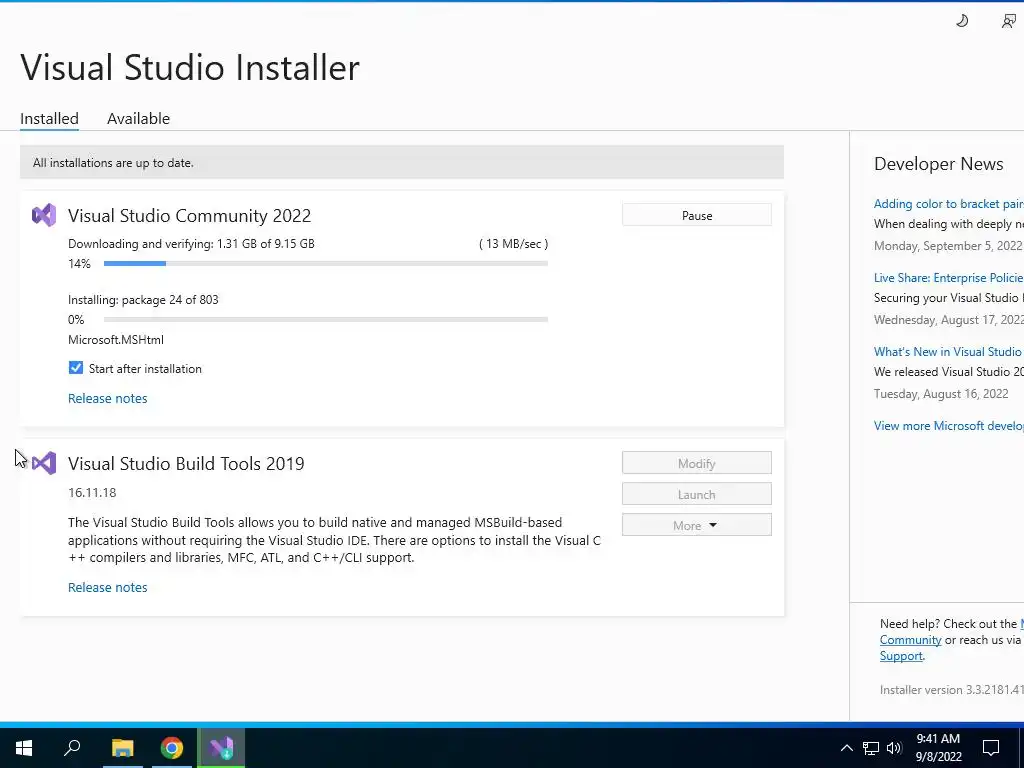Click Modify for Build Tools 2019
Image resolution: width=1024 pixels, height=768 pixels.
pyautogui.click(x=697, y=463)
